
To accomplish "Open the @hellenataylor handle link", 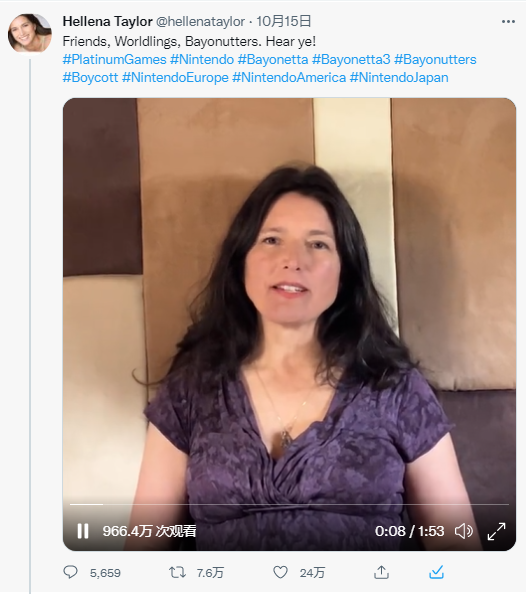I will tap(200, 22).
